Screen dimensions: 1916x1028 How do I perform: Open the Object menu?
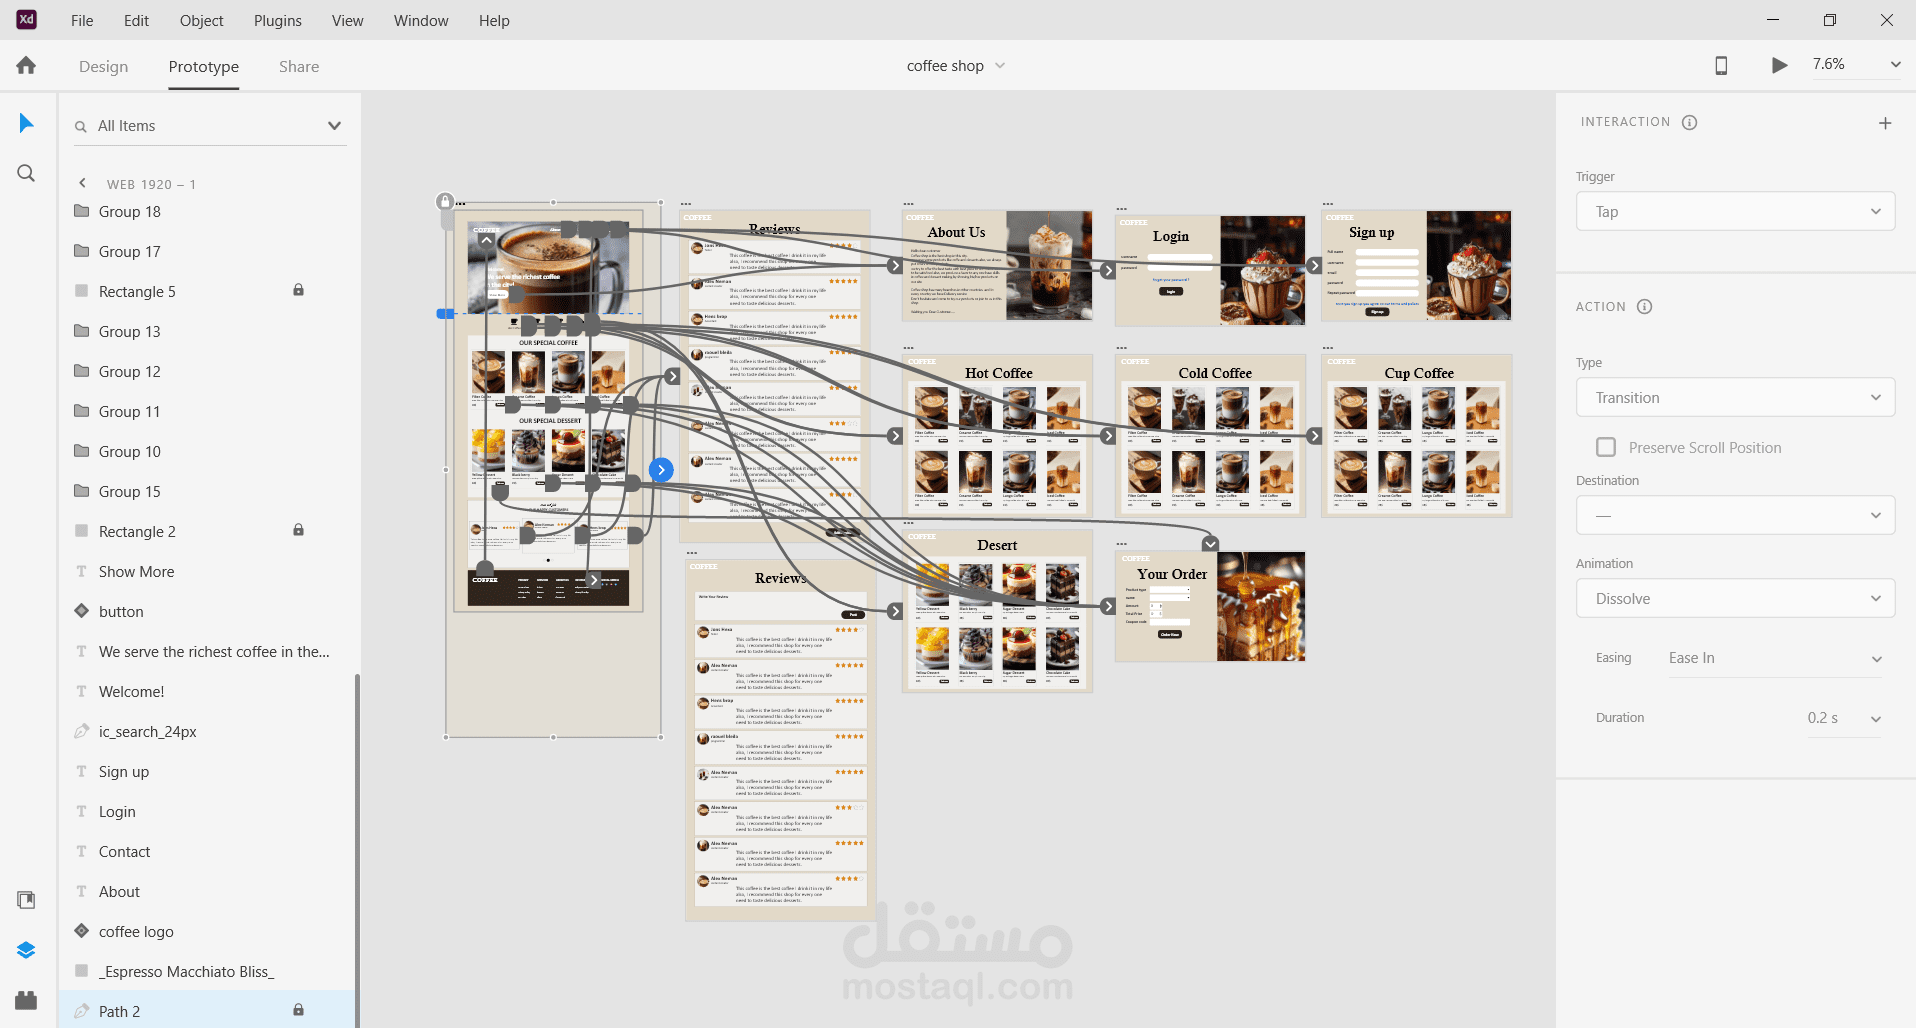pyautogui.click(x=201, y=20)
